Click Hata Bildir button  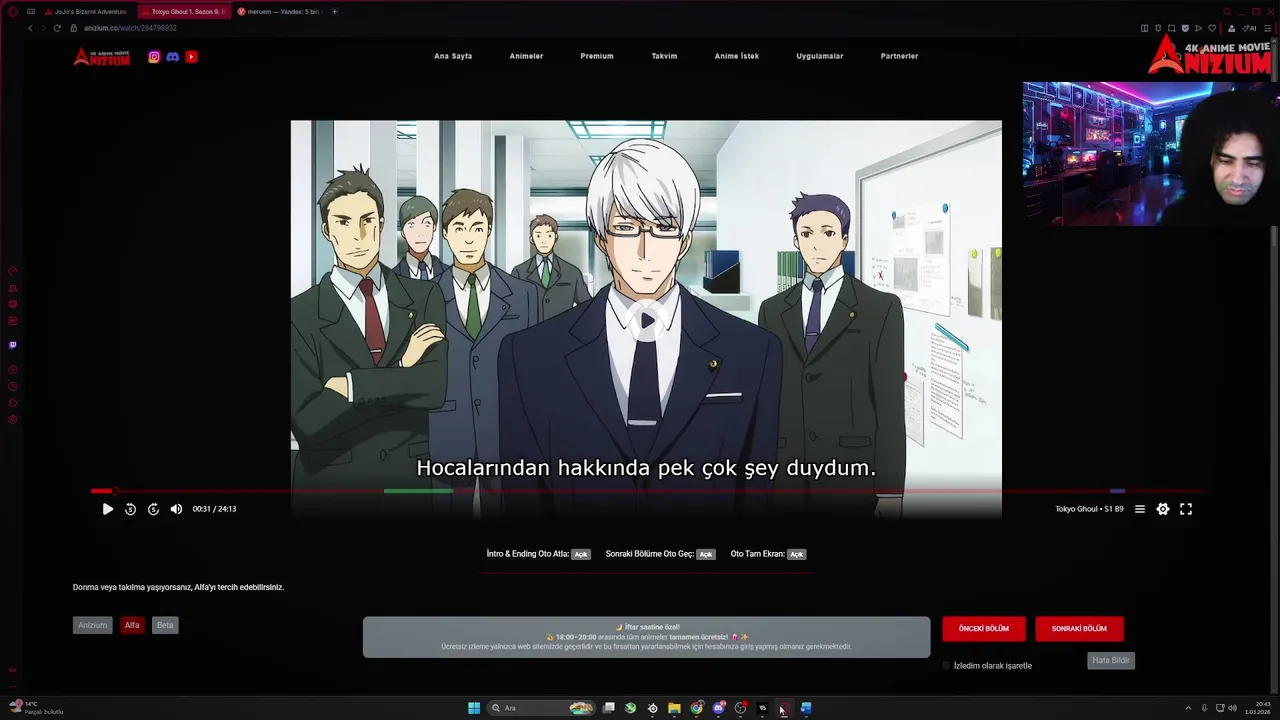(1111, 660)
